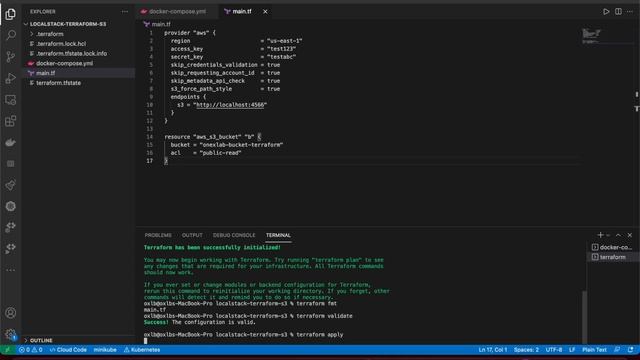Follow the http://localhost:4566 link
The width and height of the screenshot is (640, 360).
(x=230, y=105)
